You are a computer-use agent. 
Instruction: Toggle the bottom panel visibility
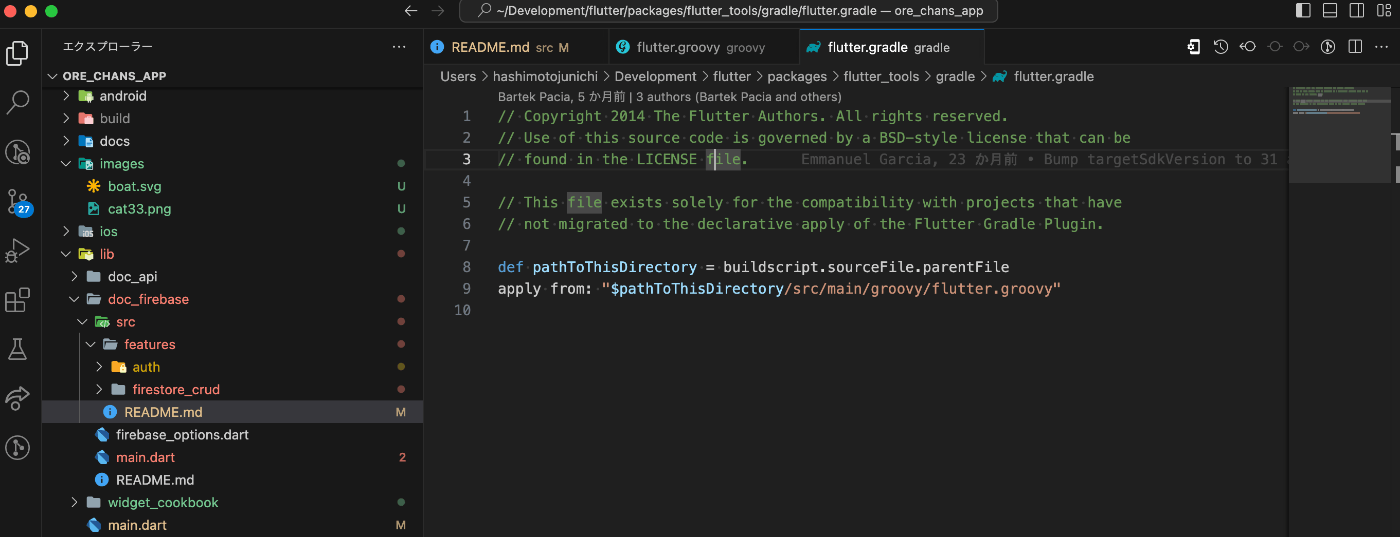1330,11
